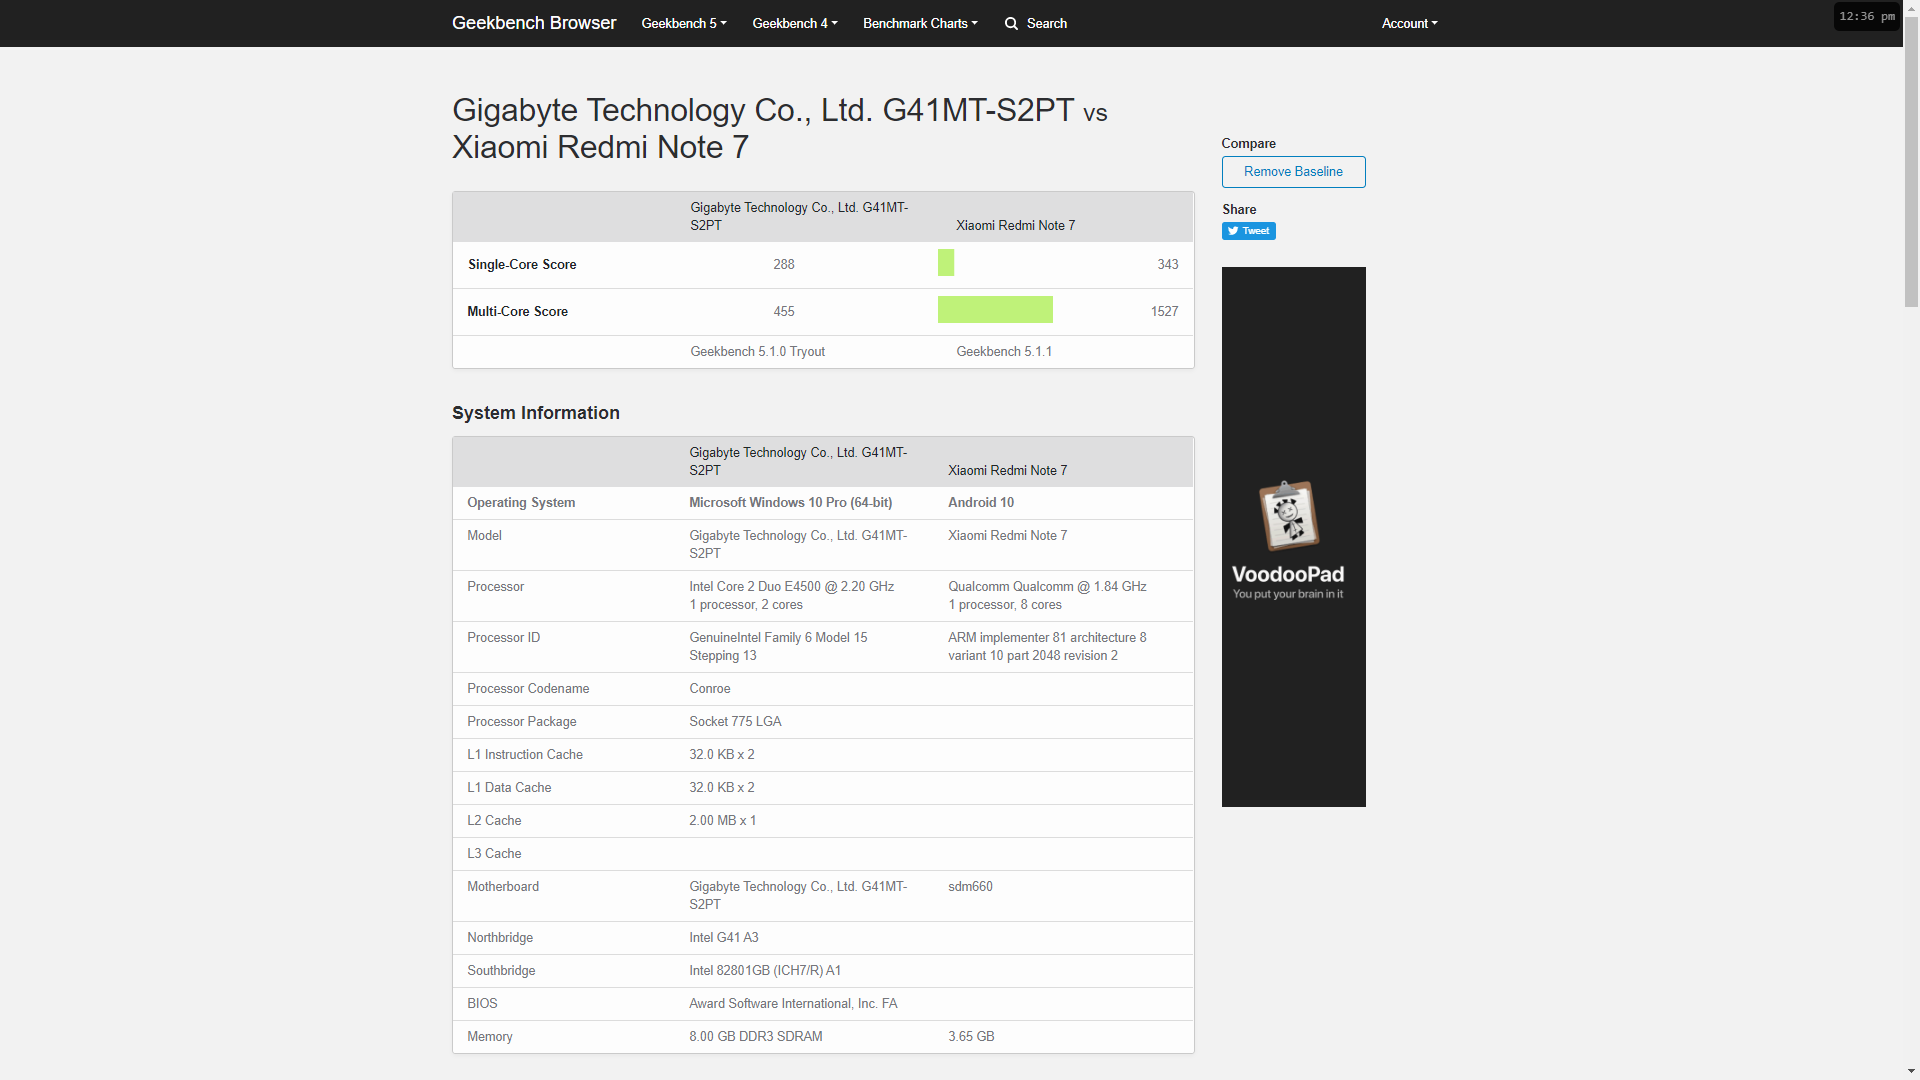Click the VoodooPad clipboard icon
1920x1080 pixels.
(x=1289, y=516)
